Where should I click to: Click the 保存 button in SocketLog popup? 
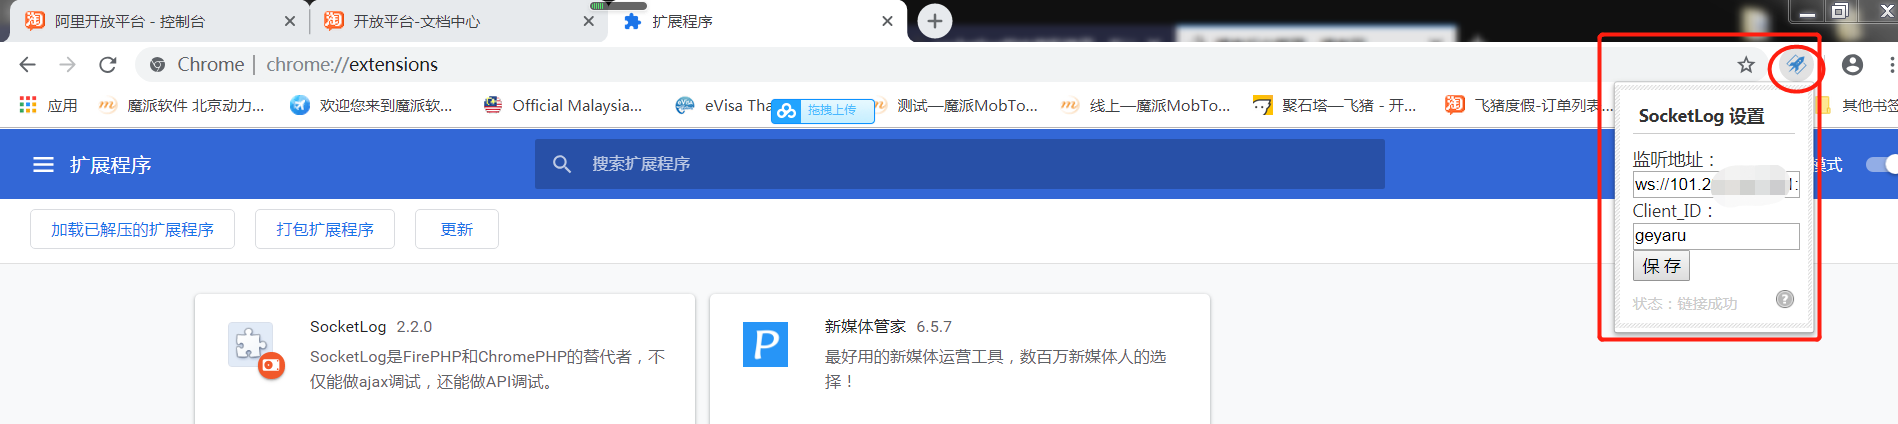[1661, 266]
